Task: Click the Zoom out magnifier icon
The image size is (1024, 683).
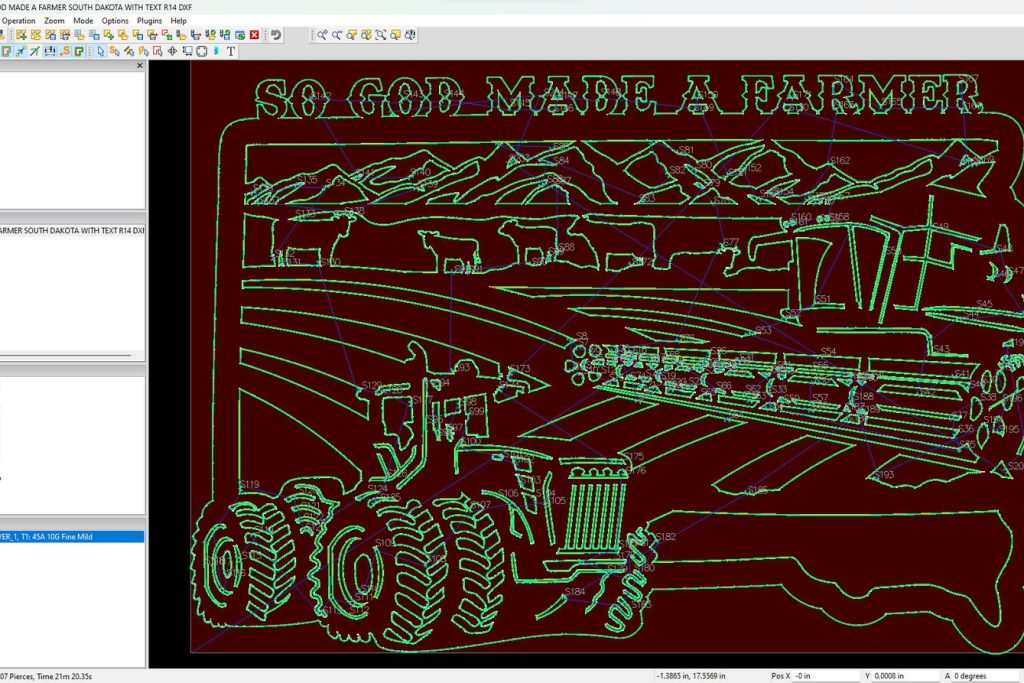Action: point(337,35)
